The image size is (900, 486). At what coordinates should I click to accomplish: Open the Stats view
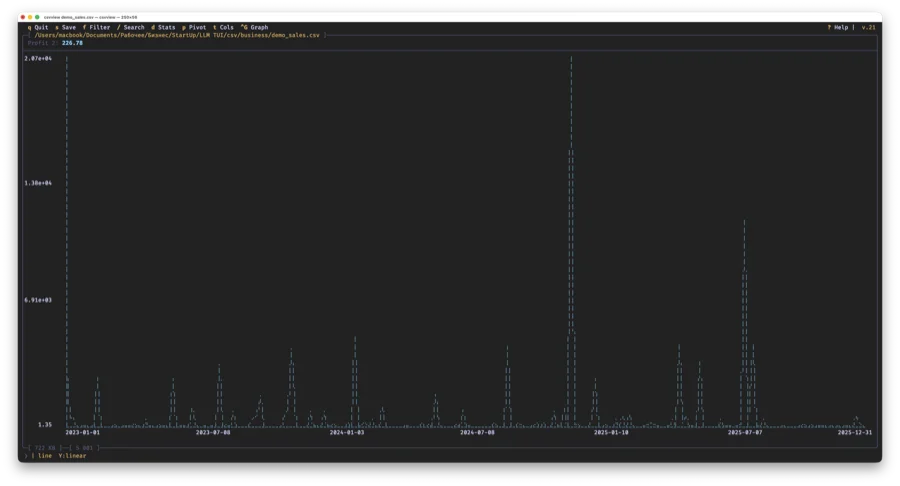click(164, 27)
